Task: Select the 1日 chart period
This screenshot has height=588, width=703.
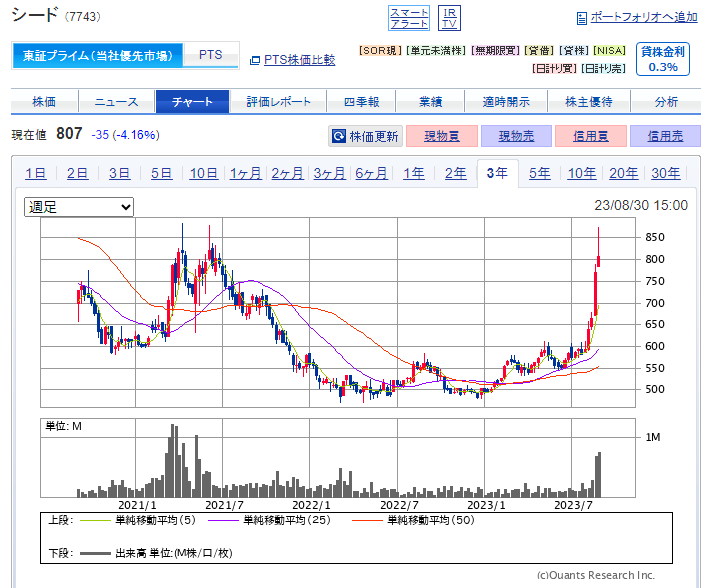Action: coord(35,173)
